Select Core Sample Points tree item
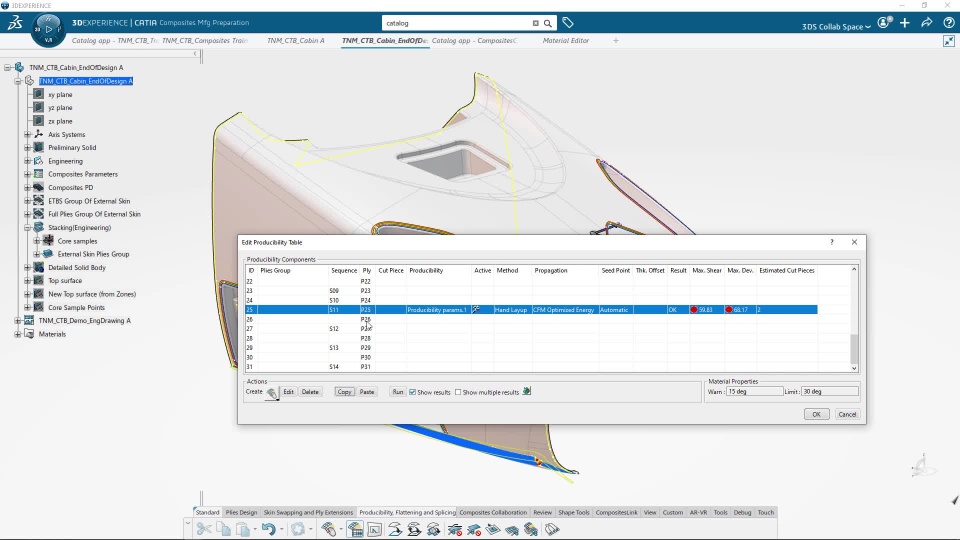 77,307
